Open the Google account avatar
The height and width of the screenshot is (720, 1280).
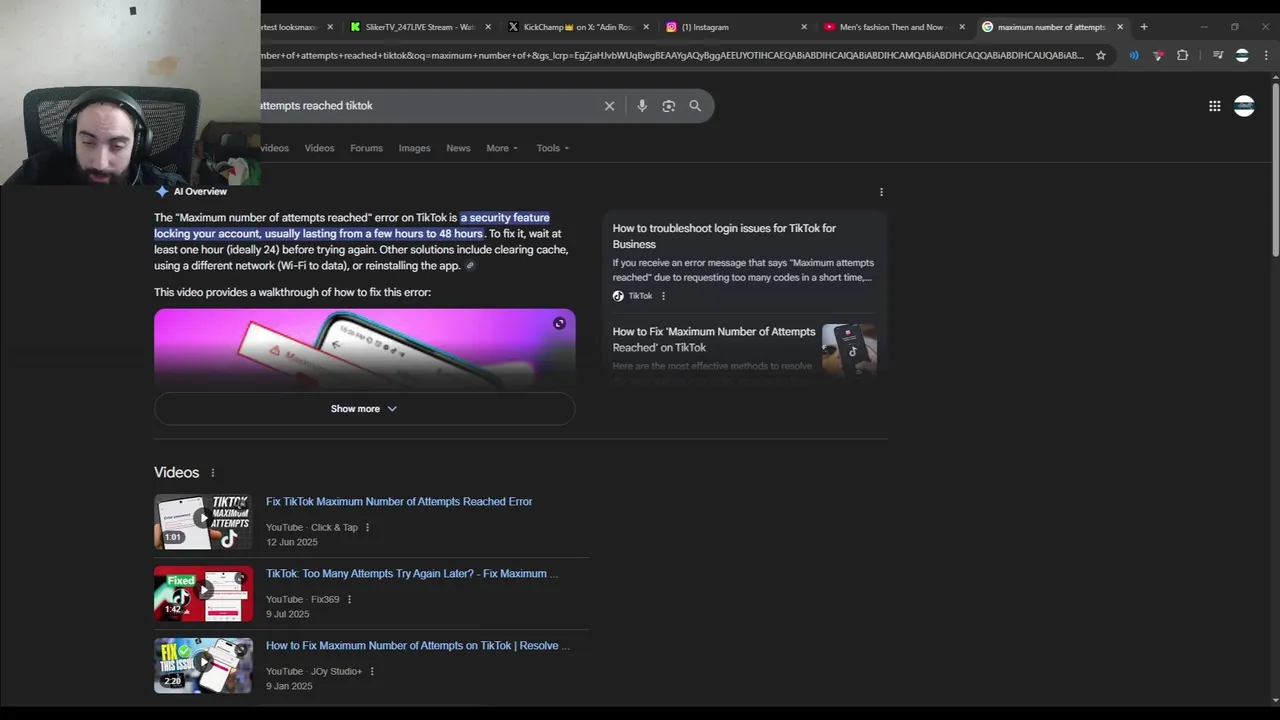(x=1244, y=106)
